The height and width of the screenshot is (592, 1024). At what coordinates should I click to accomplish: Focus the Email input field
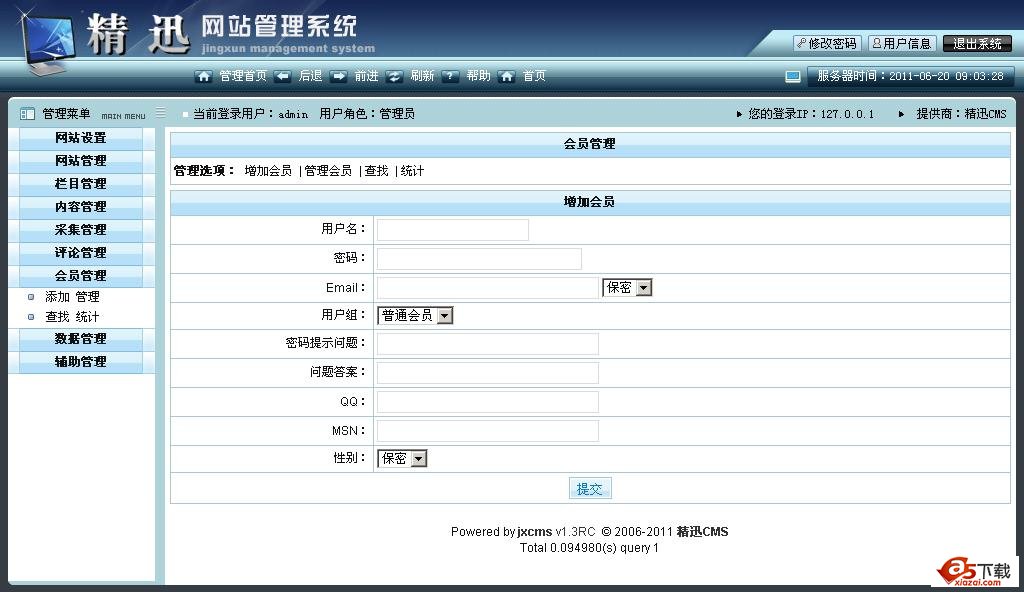pos(488,288)
